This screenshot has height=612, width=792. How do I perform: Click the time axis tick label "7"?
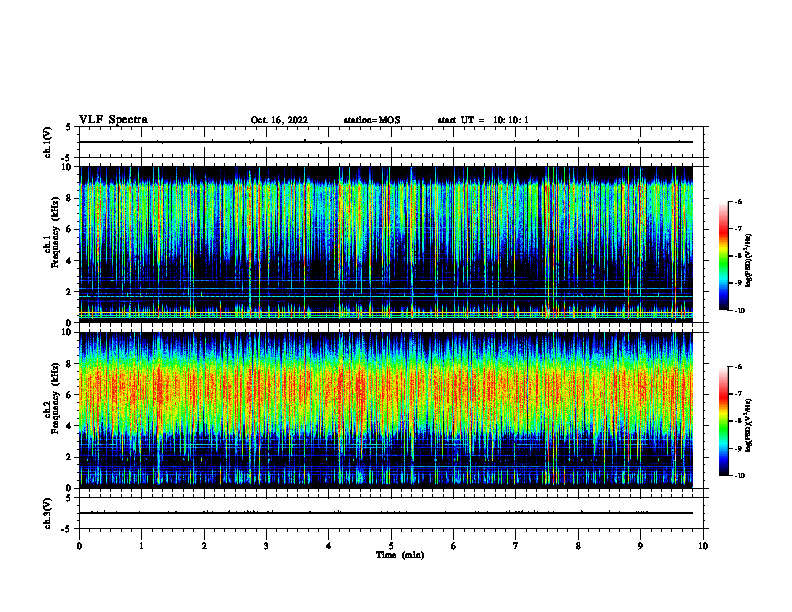(516, 546)
